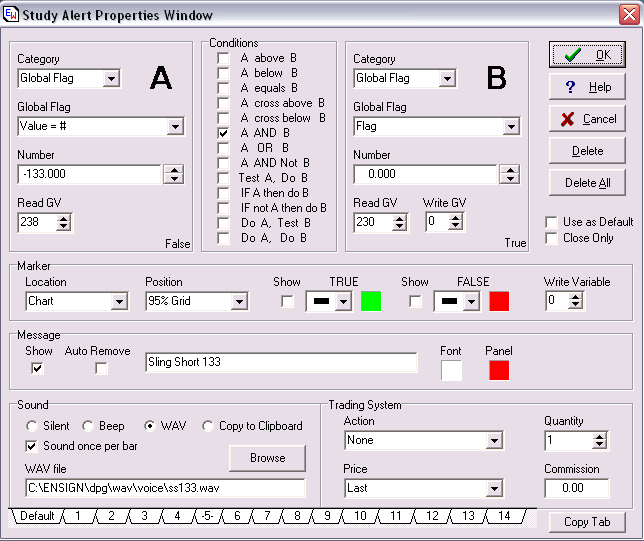Check the 'Test A, Do B' condition
Image resolution: width=644 pixels, height=541 pixels.
[x=223, y=178]
